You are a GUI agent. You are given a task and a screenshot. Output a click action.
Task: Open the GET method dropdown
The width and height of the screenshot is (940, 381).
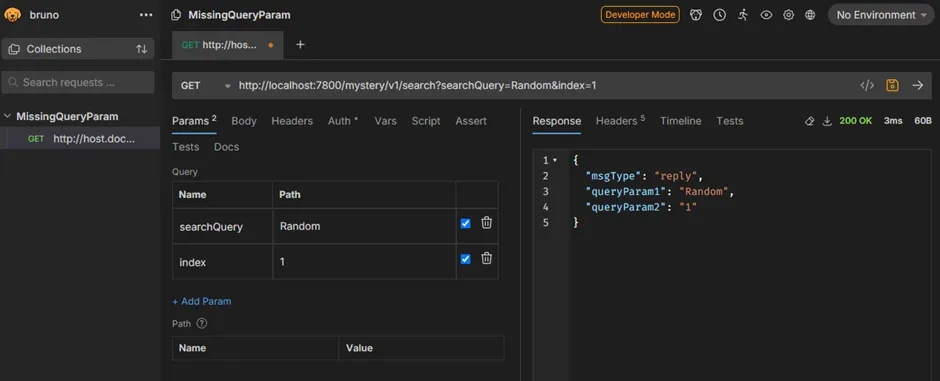205,86
